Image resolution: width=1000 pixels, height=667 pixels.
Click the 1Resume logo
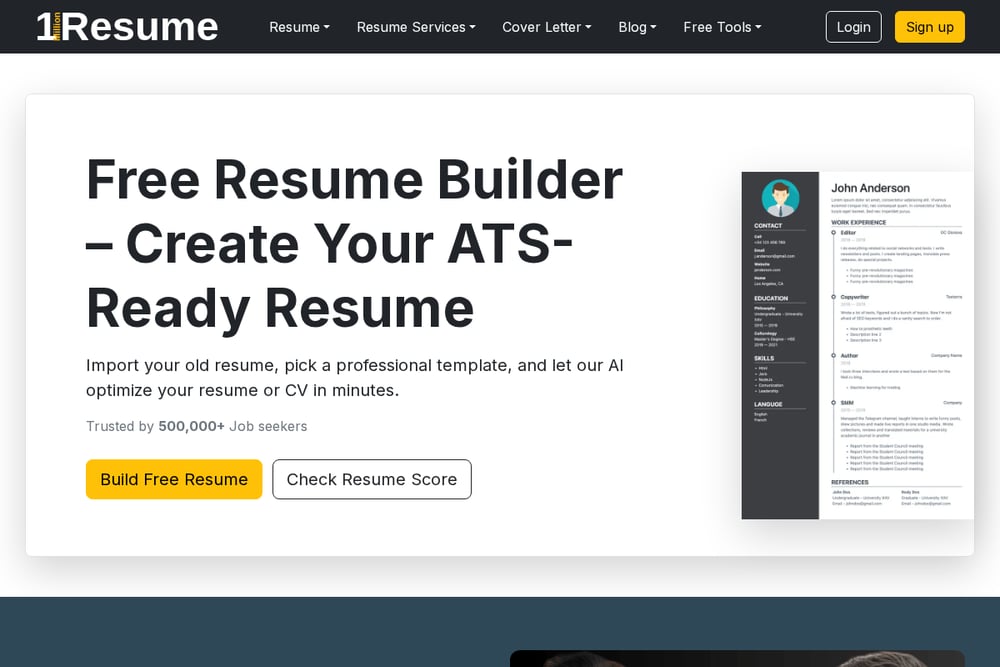[x=127, y=27]
